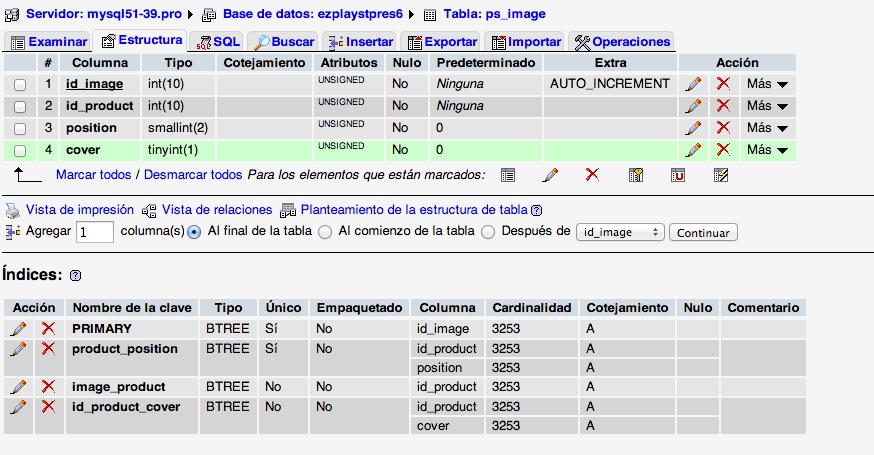Screen dimensions: 874x455
Task: Switch to the SQL tab
Action: tap(217, 42)
